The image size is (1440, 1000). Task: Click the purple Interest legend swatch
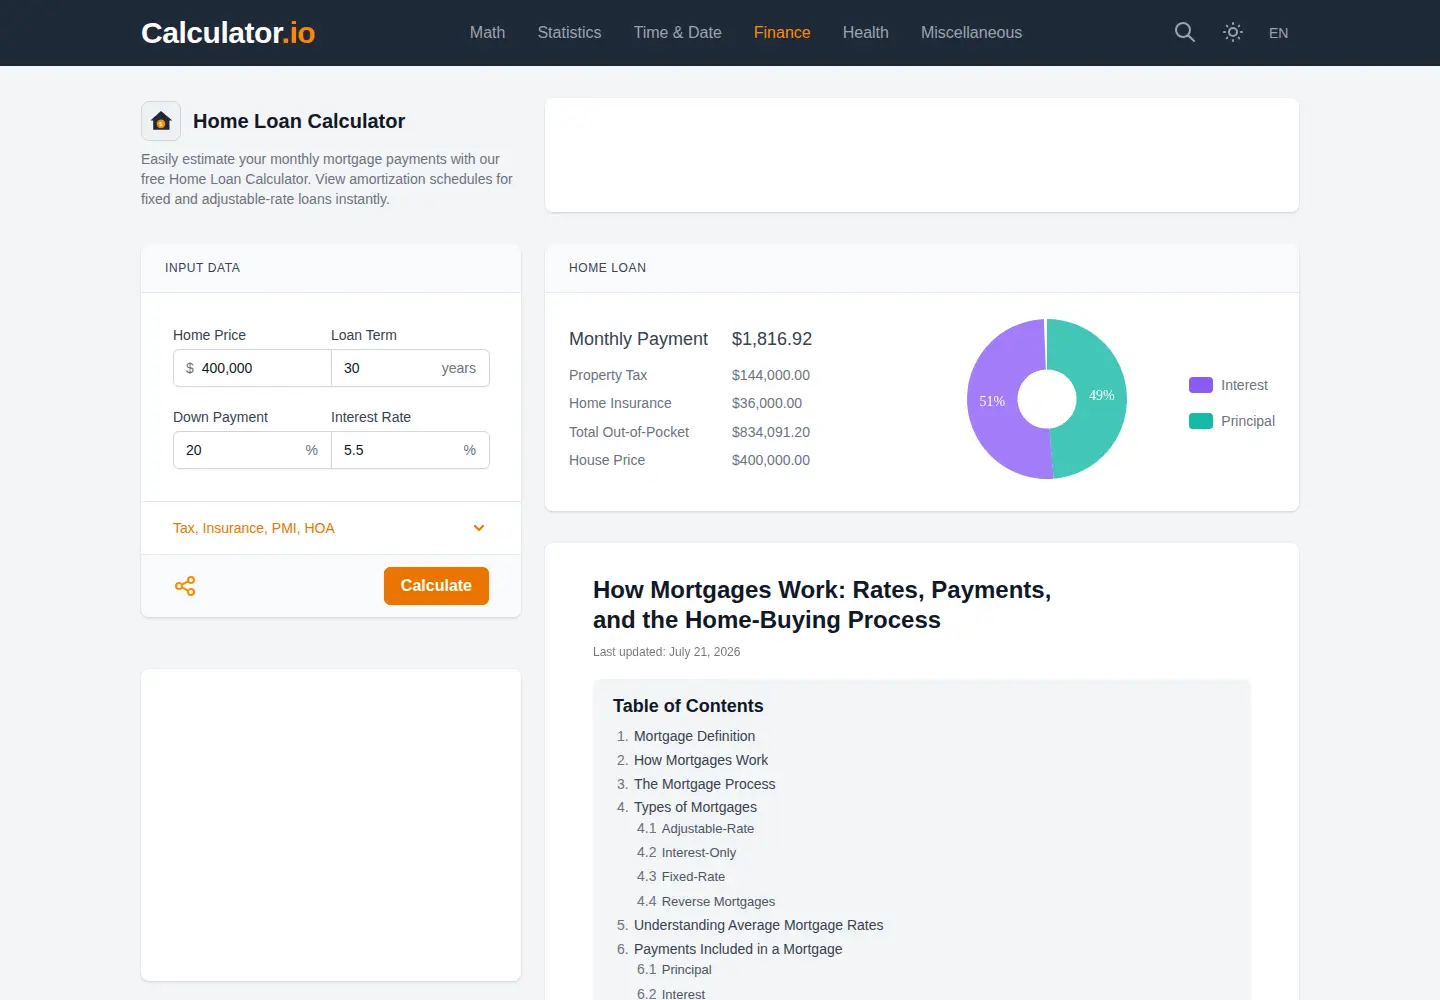(1201, 385)
